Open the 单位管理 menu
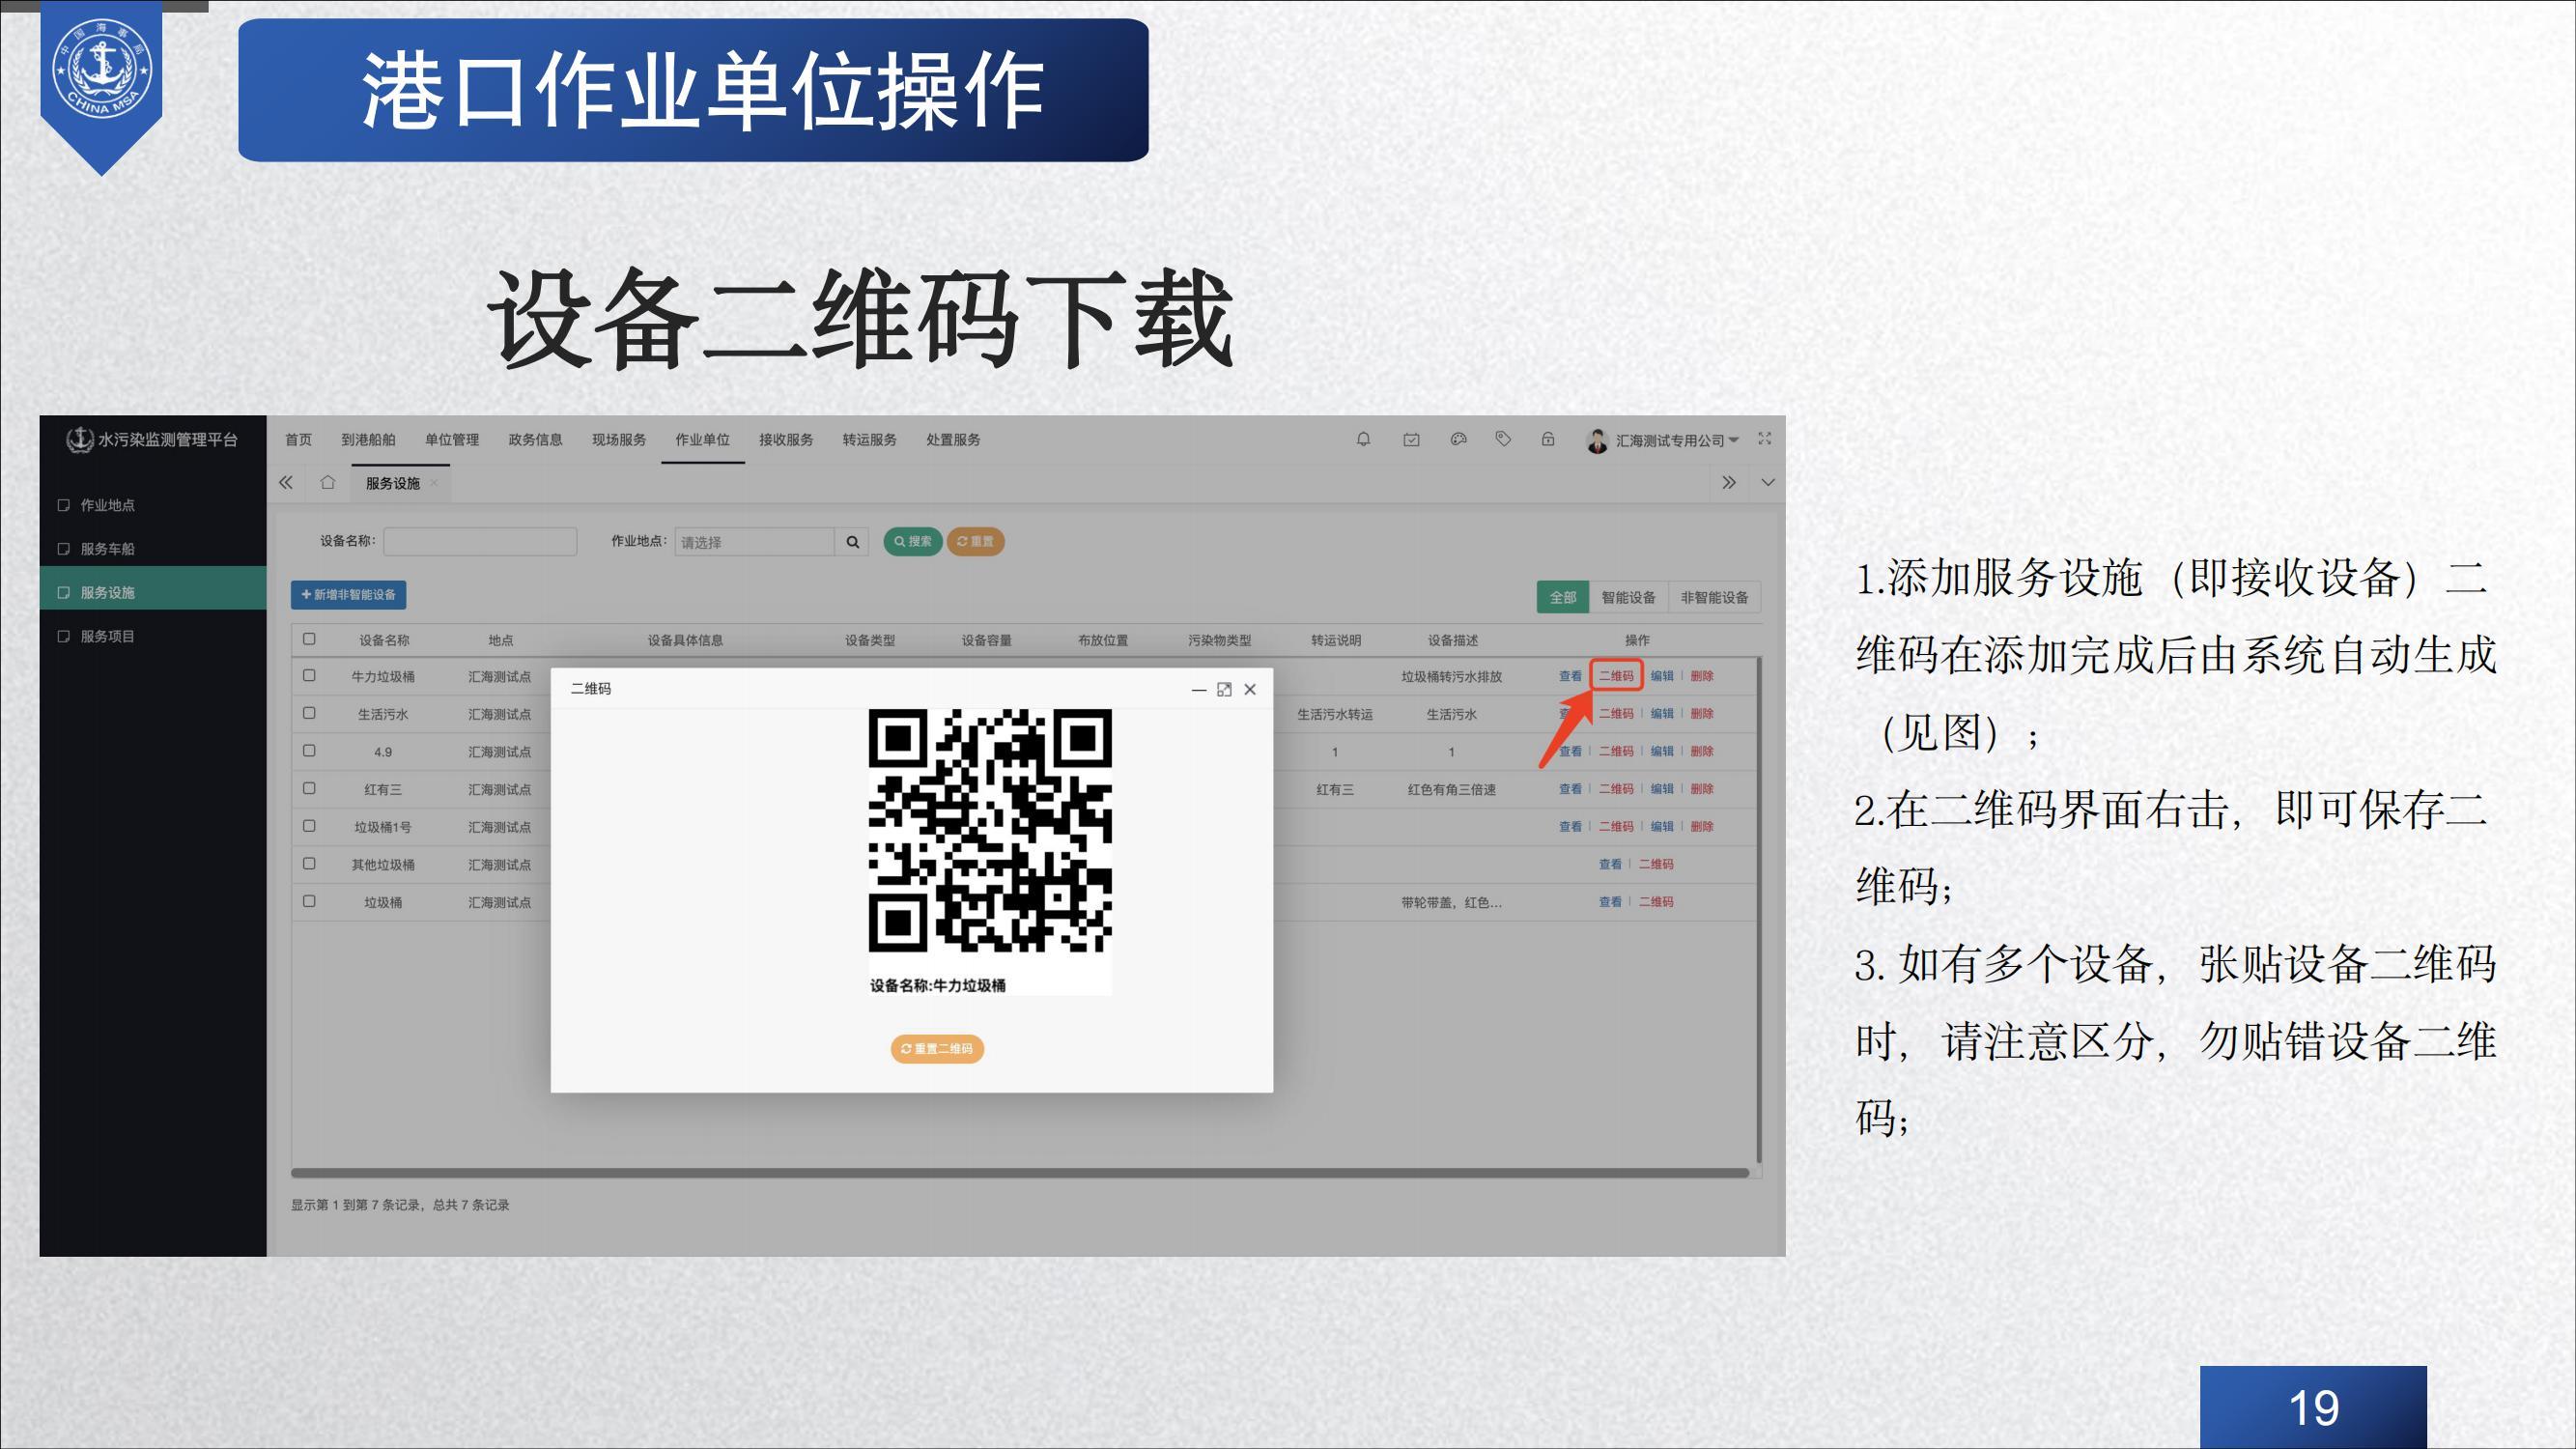 click(452, 440)
